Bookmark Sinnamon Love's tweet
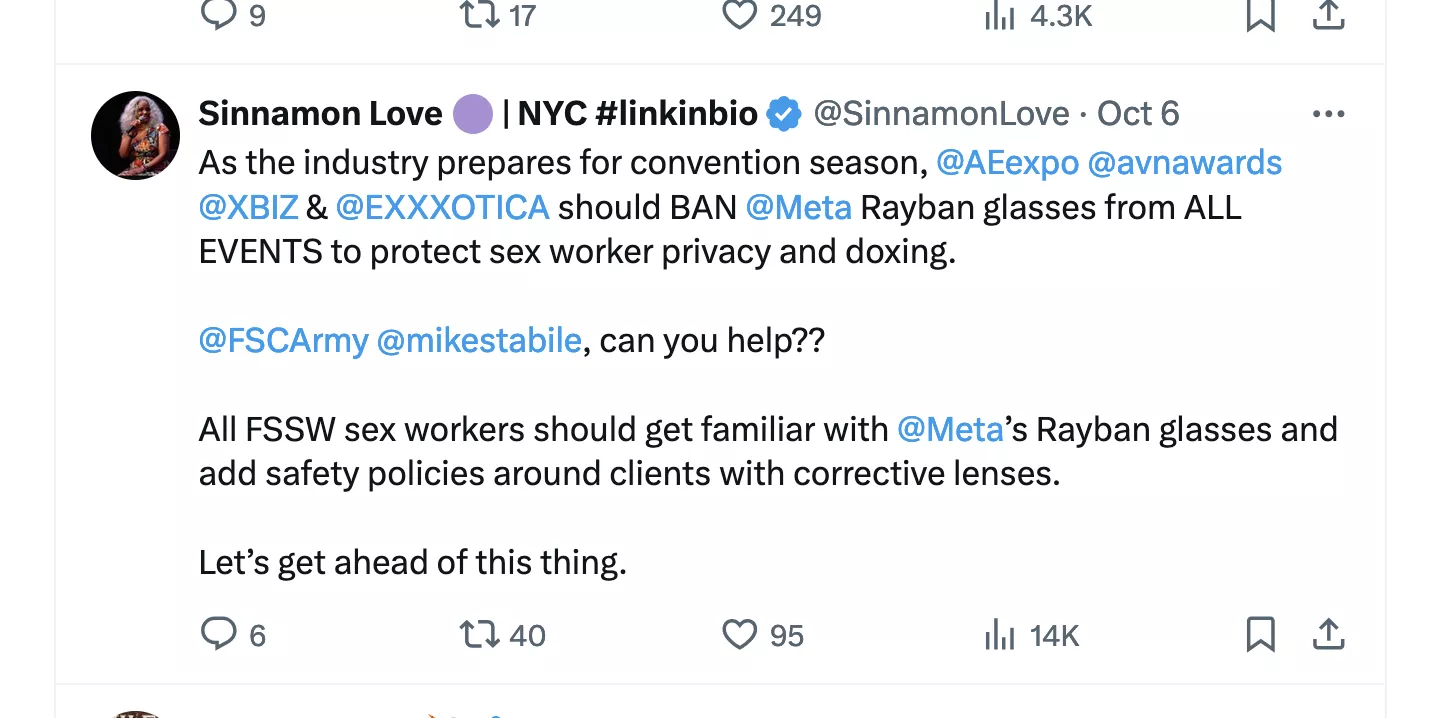Image resolution: width=1438 pixels, height=718 pixels. tap(1260, 634)
